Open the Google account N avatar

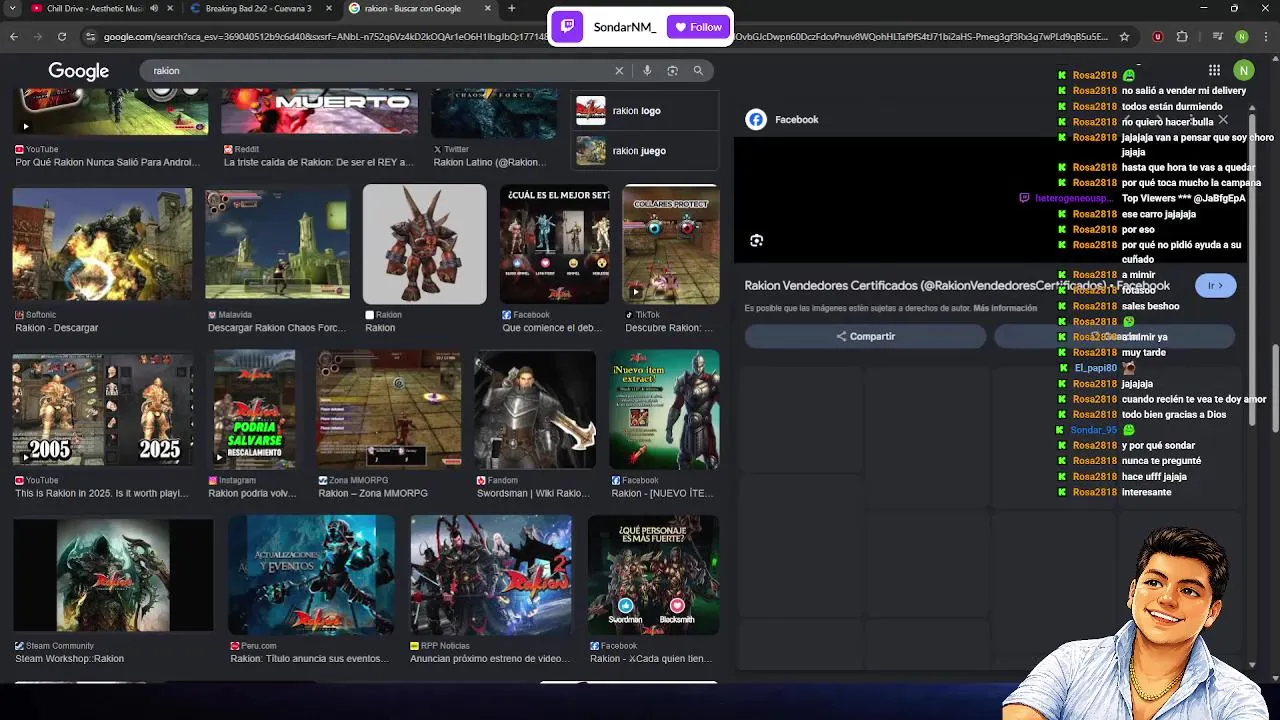[x=1243, y=70]
